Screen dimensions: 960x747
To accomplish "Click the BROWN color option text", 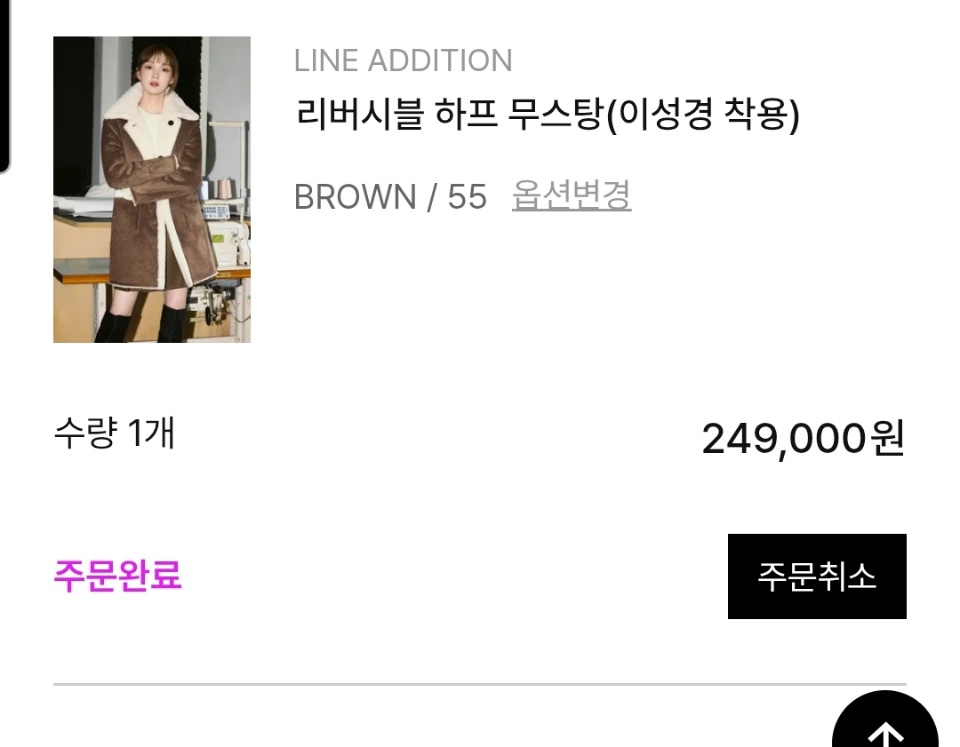I will coord(355,197).
